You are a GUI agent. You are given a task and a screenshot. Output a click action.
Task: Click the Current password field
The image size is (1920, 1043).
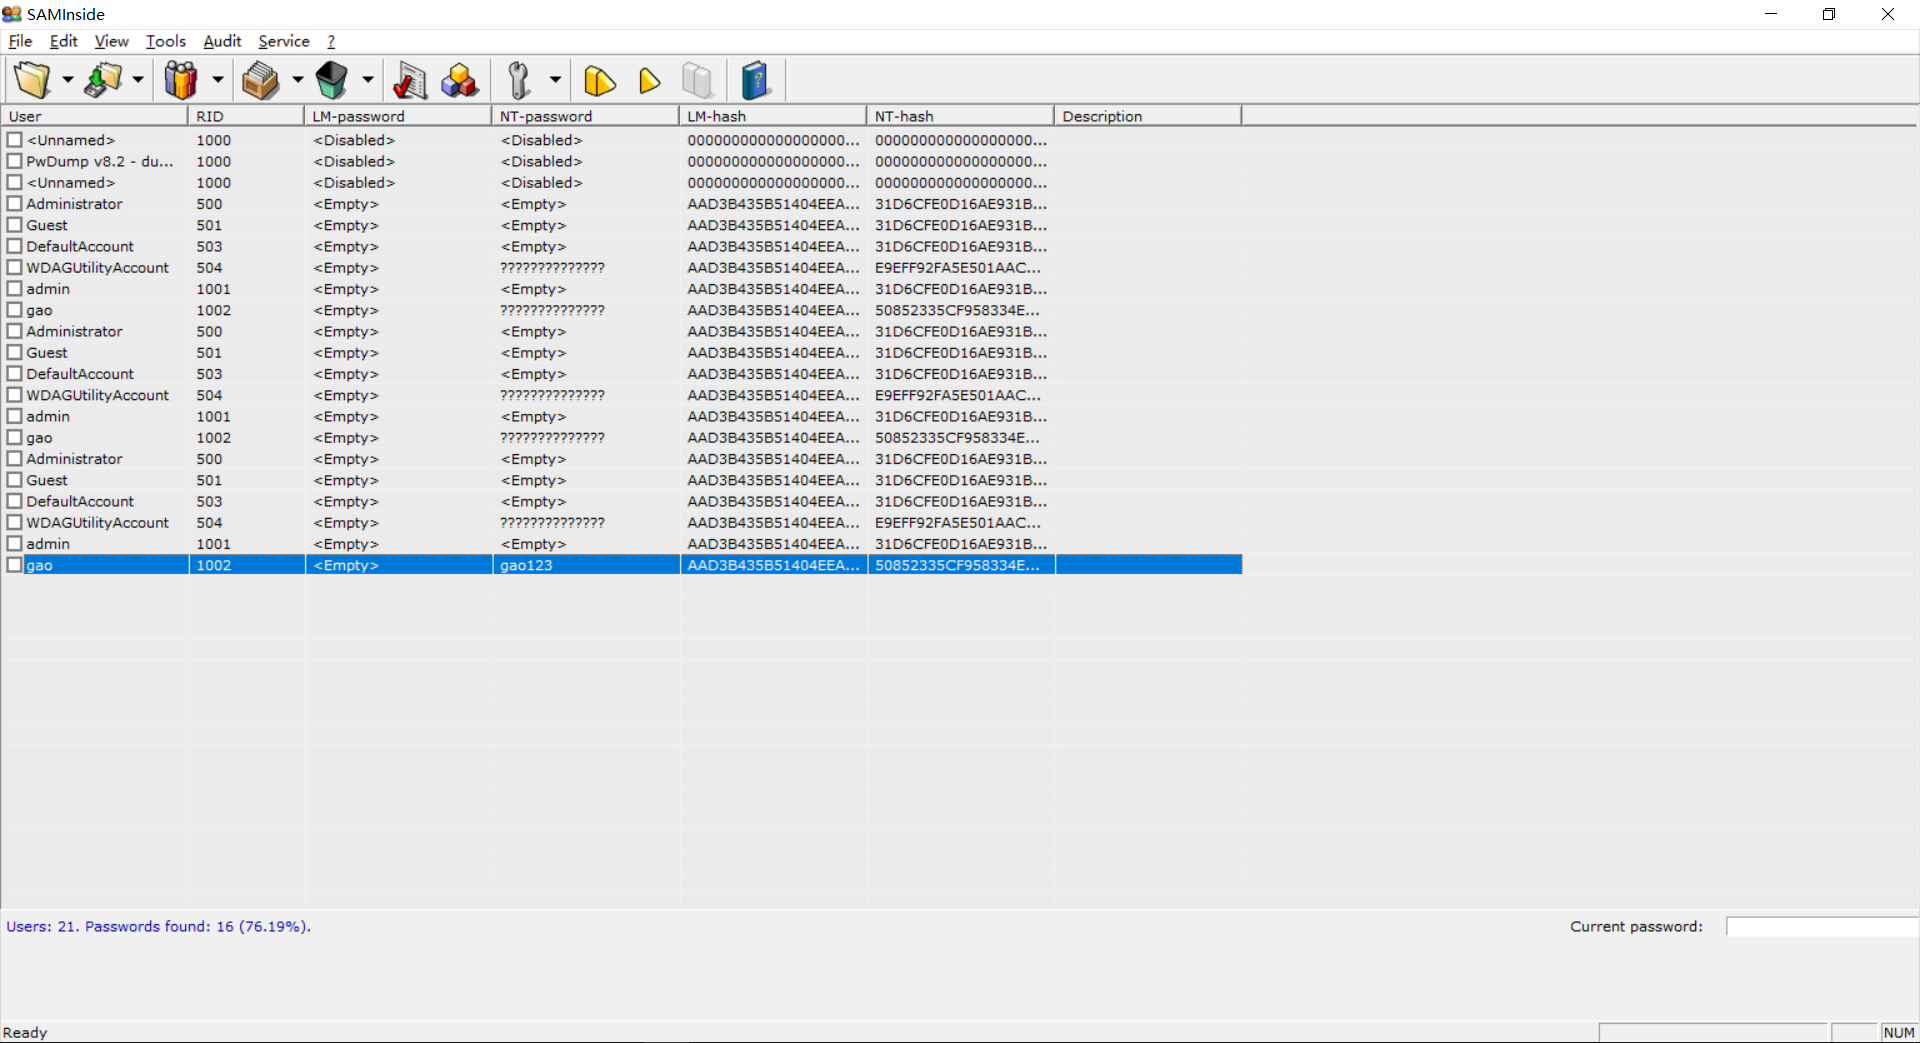pos(1822,926)
